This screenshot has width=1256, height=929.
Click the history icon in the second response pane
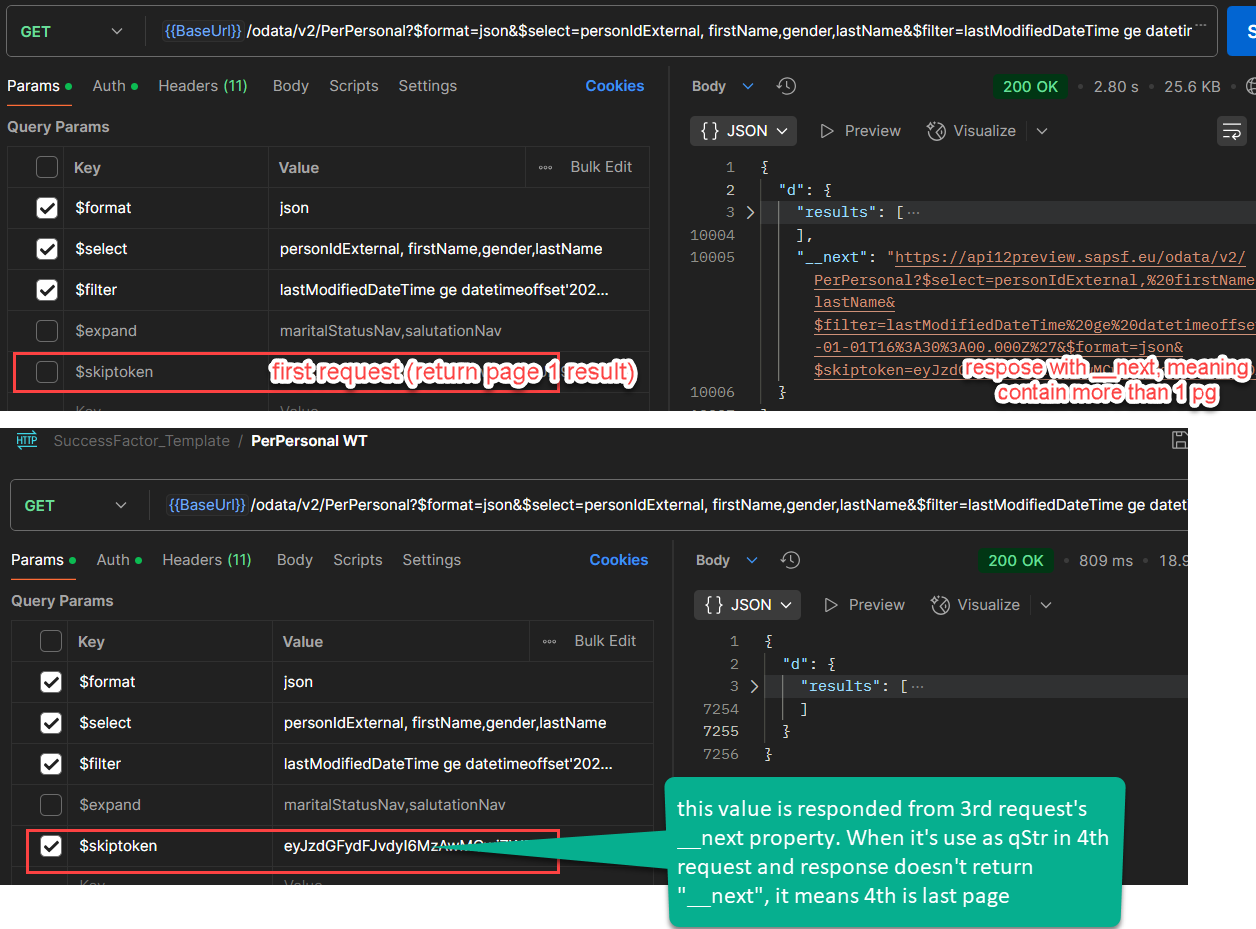pos(790,560)
